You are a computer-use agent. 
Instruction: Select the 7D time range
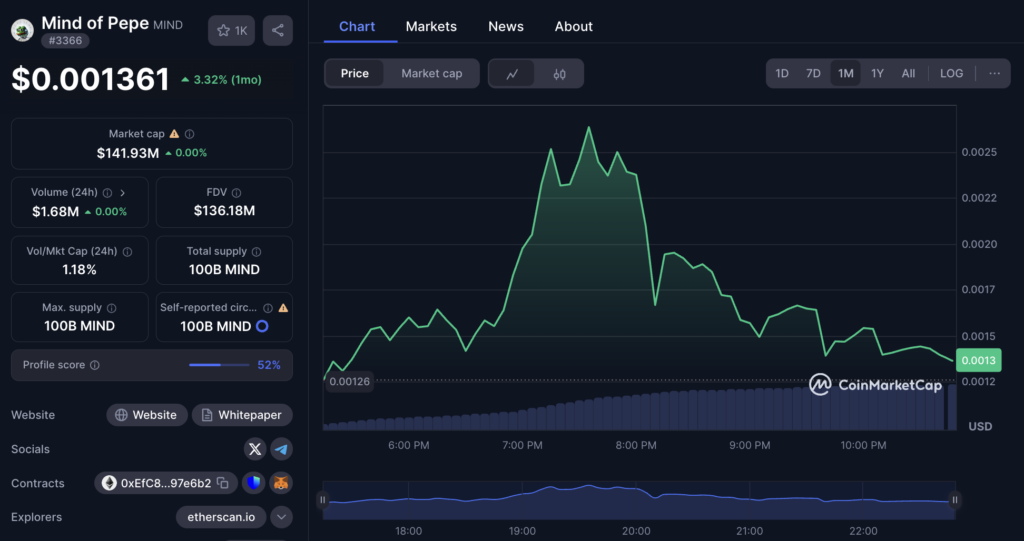coord(813,73)
